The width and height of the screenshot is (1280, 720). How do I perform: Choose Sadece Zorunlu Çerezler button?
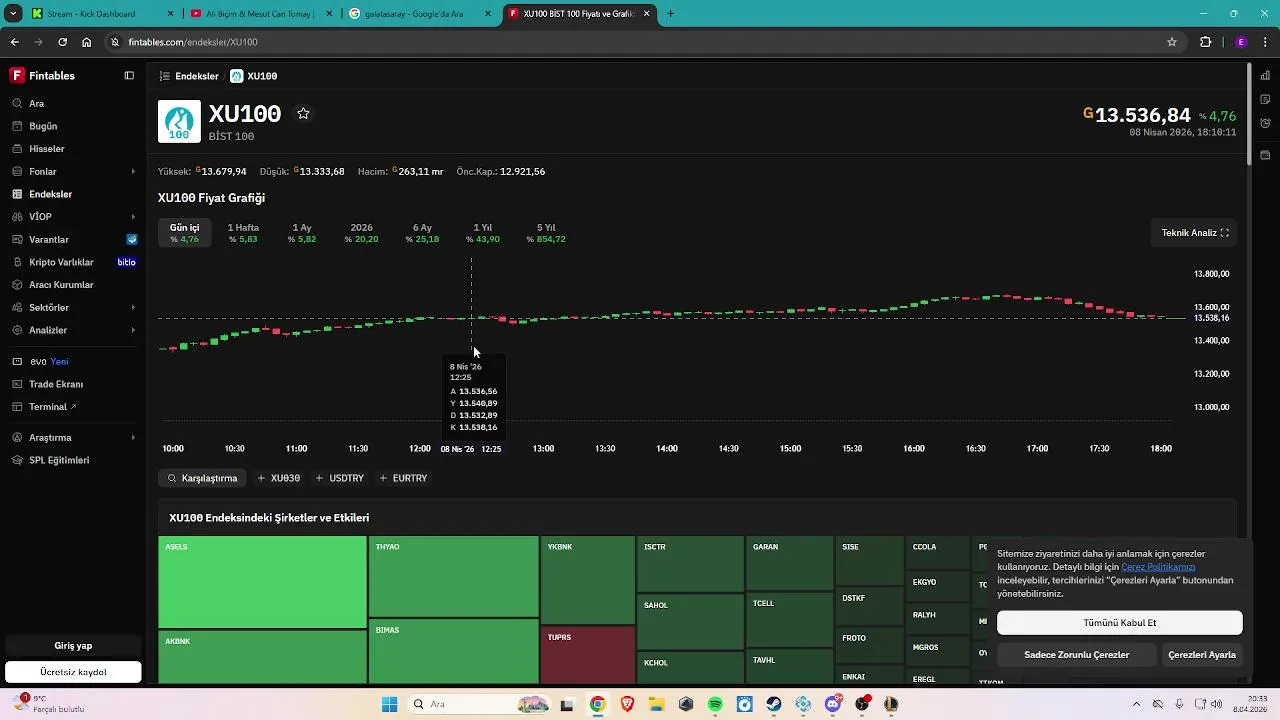(x=1077, y=655)
